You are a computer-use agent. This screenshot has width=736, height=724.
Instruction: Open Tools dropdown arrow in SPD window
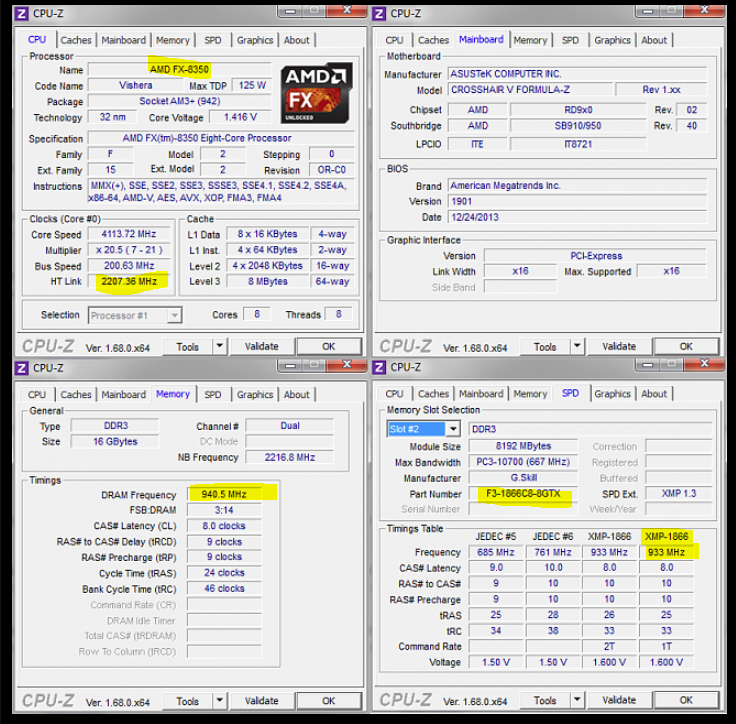[x=577, y=700]
